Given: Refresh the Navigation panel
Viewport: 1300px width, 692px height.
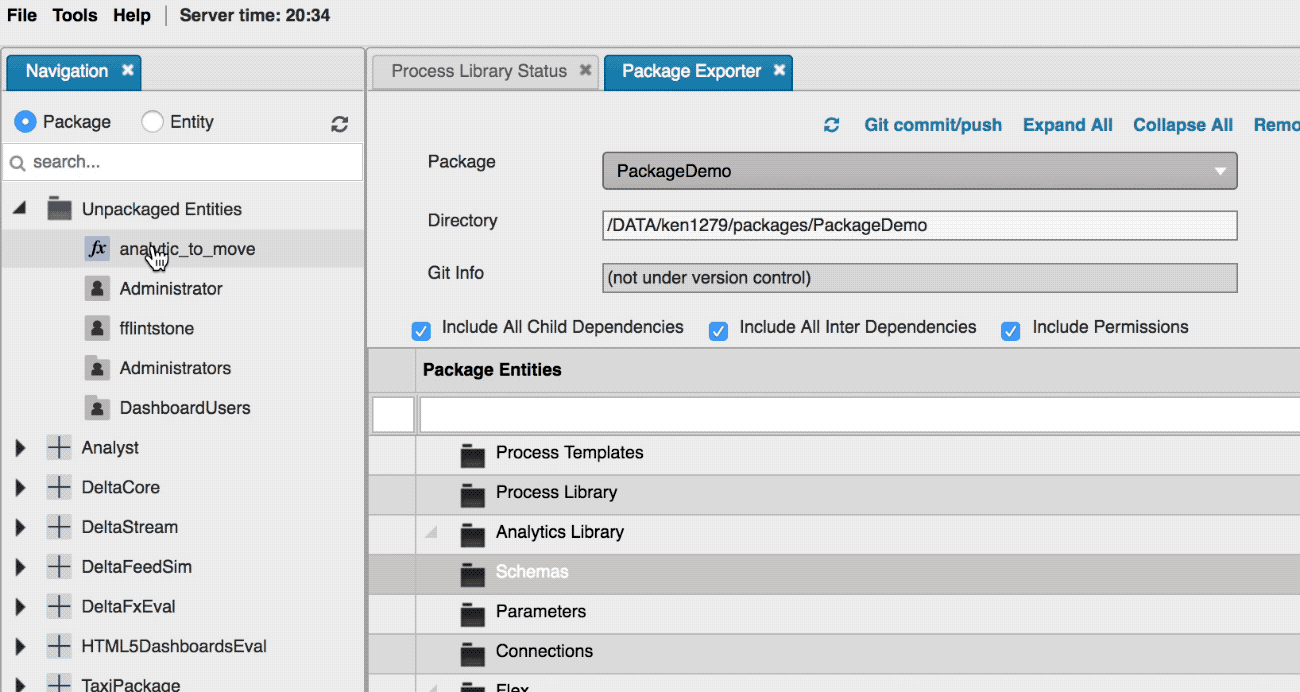Looking at the screenshot, I should coord(340,124).
